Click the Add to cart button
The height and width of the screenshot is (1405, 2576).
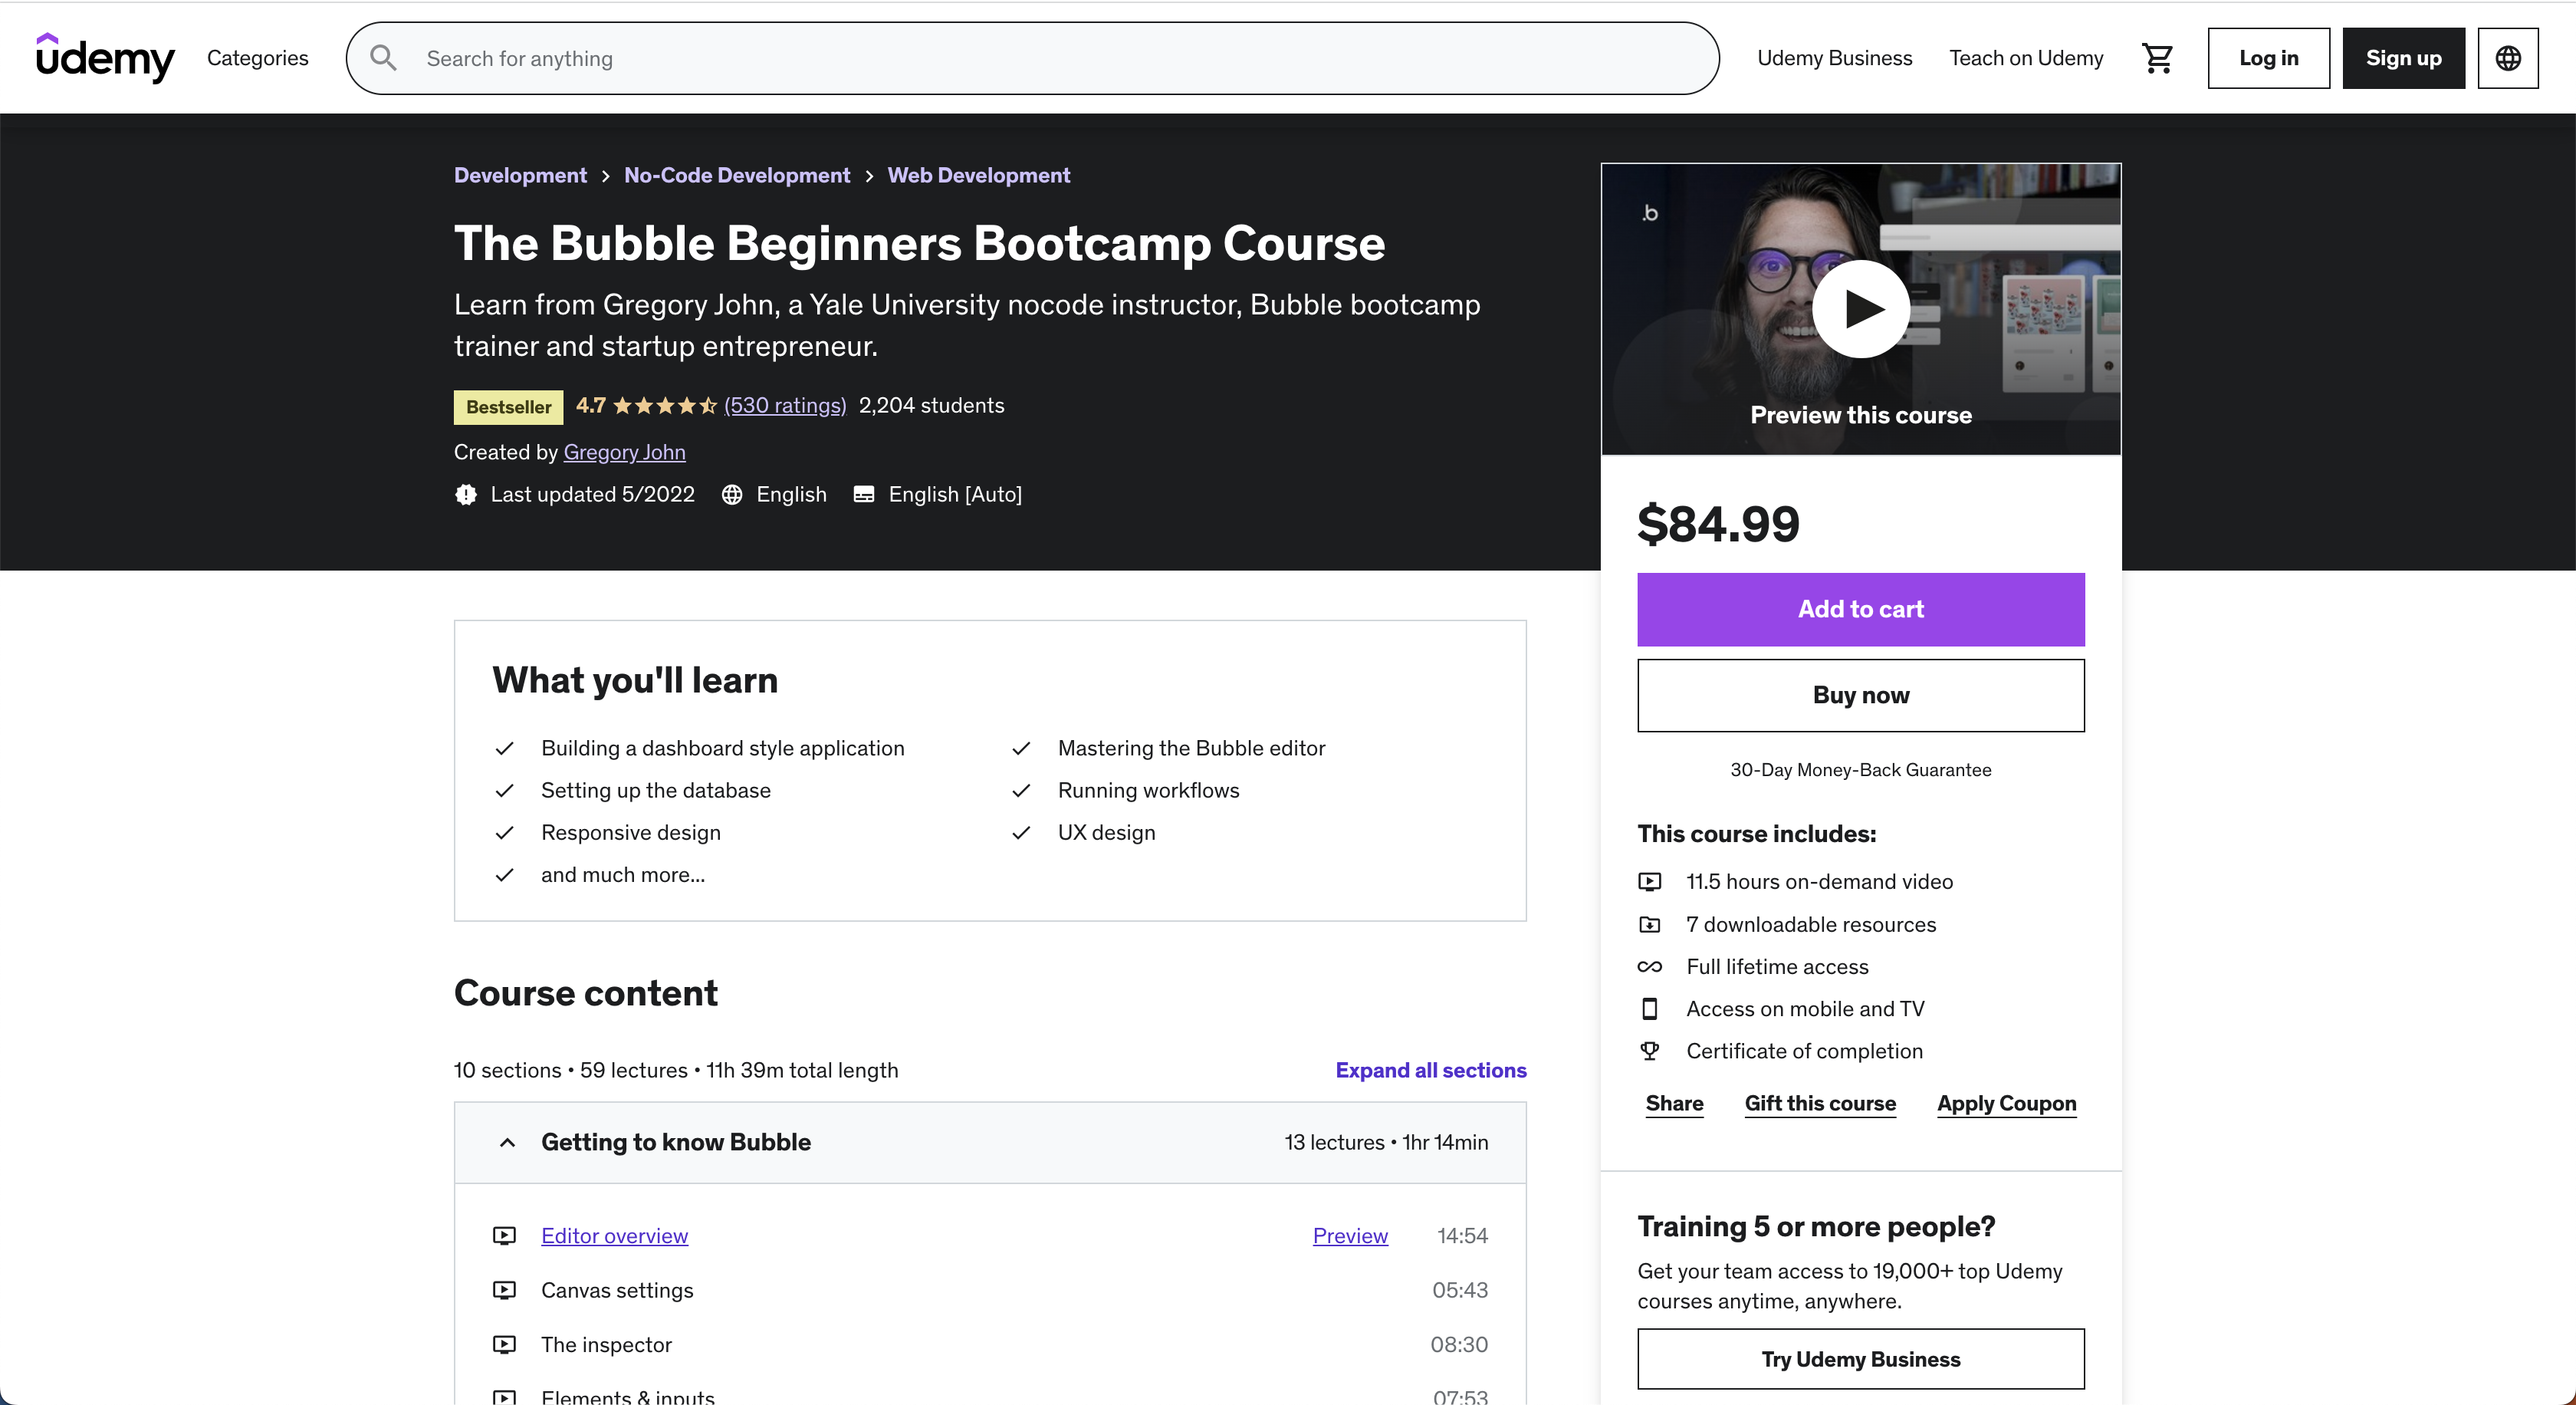pos(1859,609)
